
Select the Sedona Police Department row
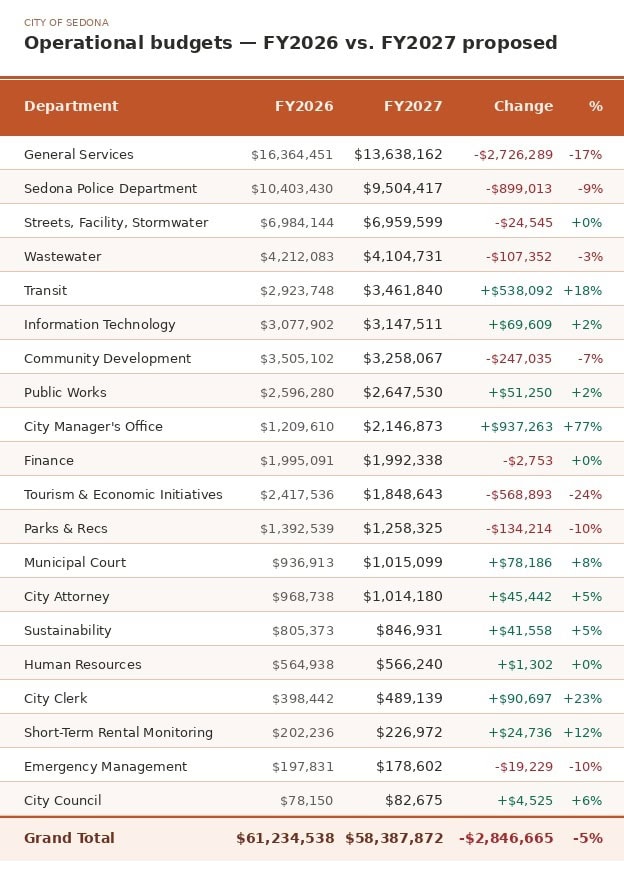coord(312,188)
